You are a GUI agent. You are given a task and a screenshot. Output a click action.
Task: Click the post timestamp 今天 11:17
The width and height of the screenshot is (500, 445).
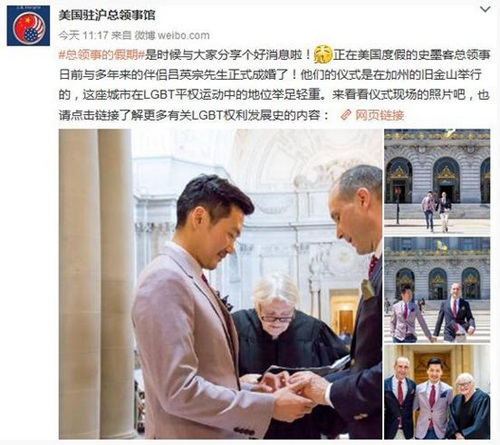pos(84,35)
